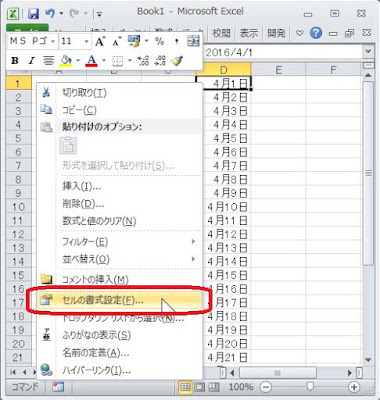380x400 pixels.
Task: Select the column D header
Action: [x=223, y=70]
